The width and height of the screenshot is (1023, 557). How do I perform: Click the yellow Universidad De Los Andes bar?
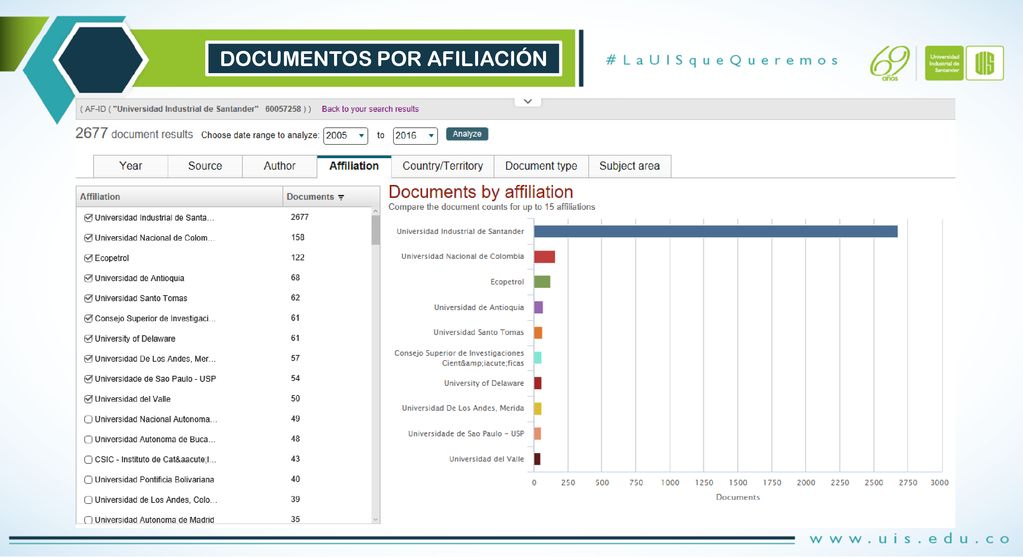tap(538, 409)
